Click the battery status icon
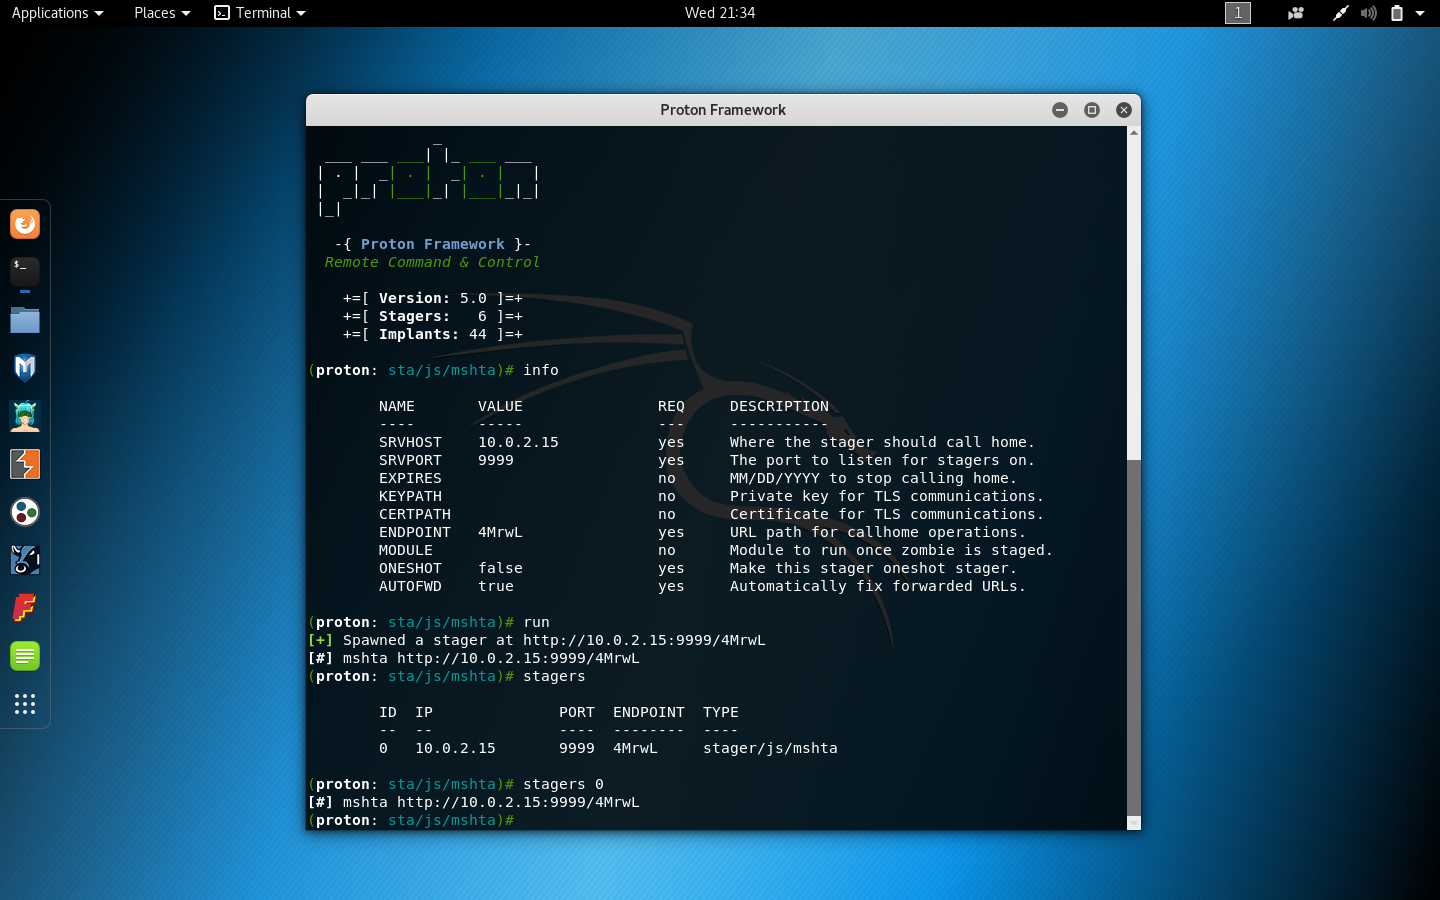Screen dimensions: 1440x900 [x=1397, y=13]
